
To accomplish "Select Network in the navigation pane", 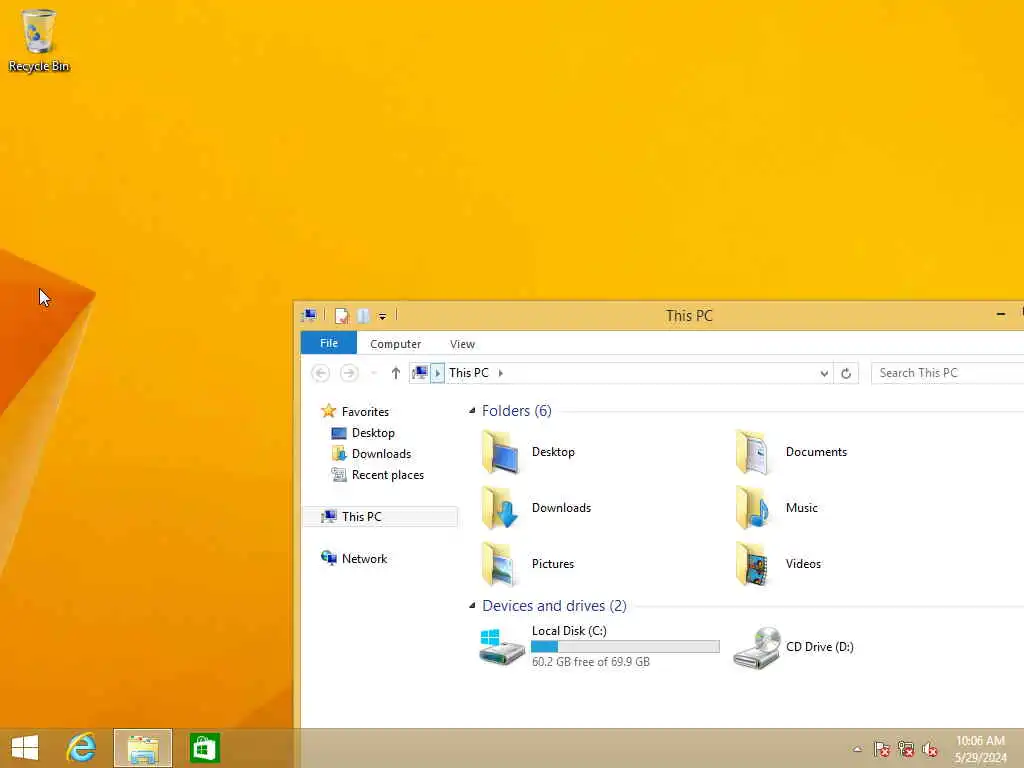I will [x=364, y=558].
